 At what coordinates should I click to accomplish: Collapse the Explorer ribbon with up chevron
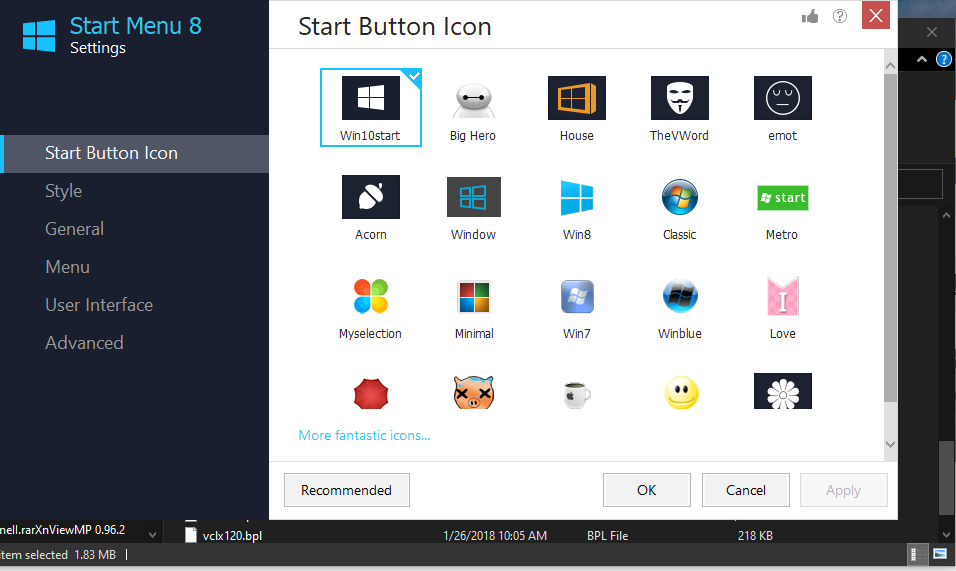coord(922,59)
